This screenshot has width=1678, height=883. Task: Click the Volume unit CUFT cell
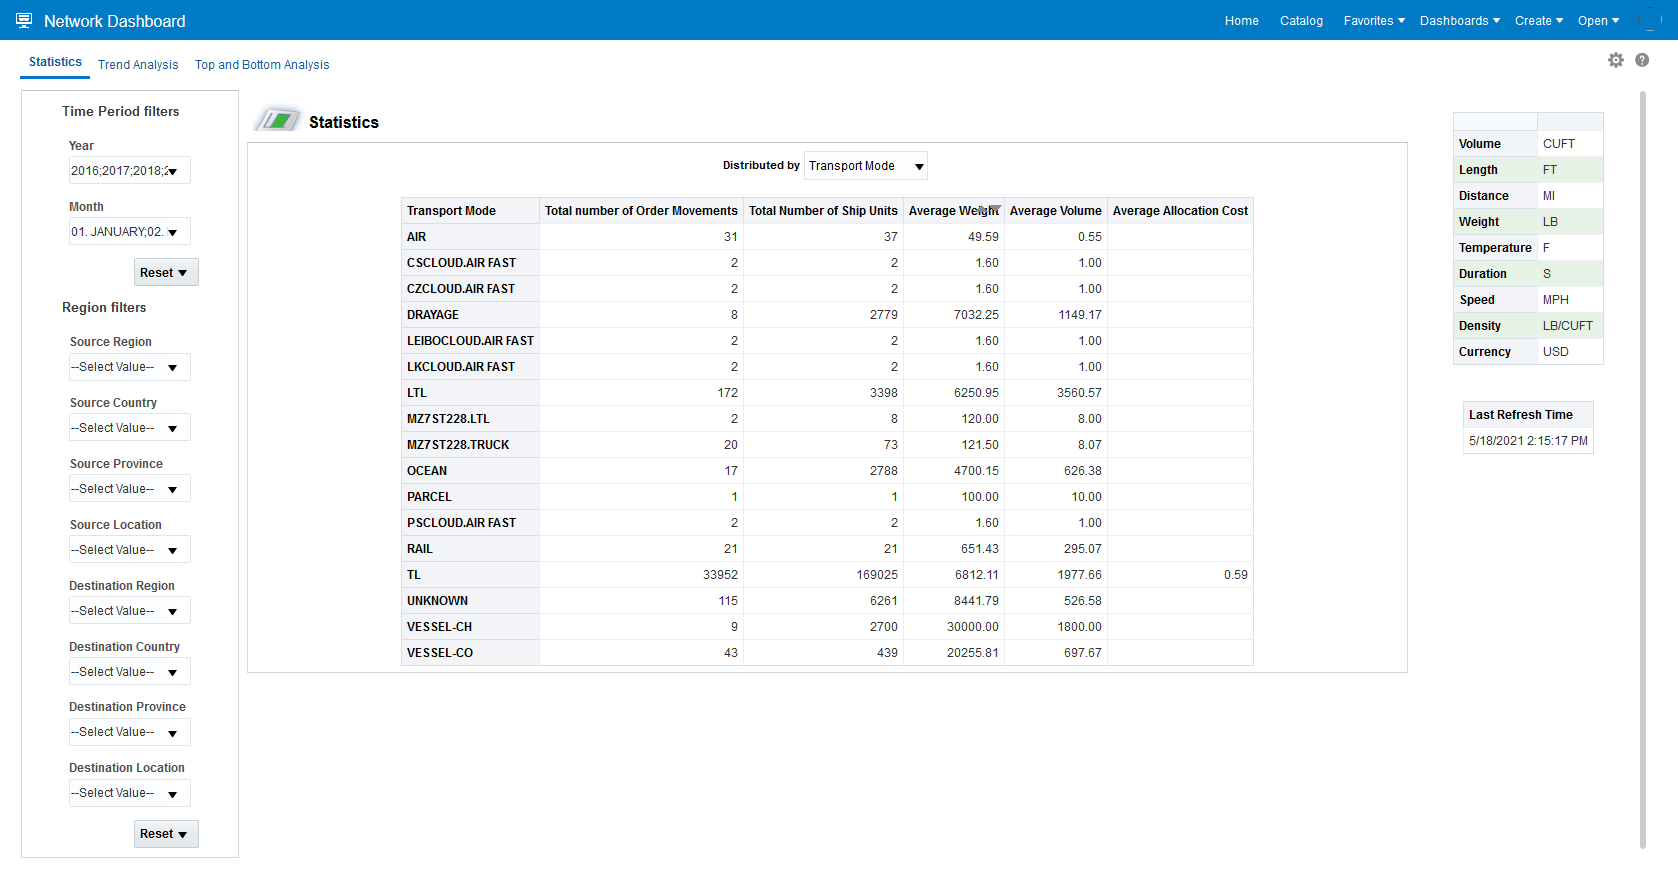click(1570, 144)
